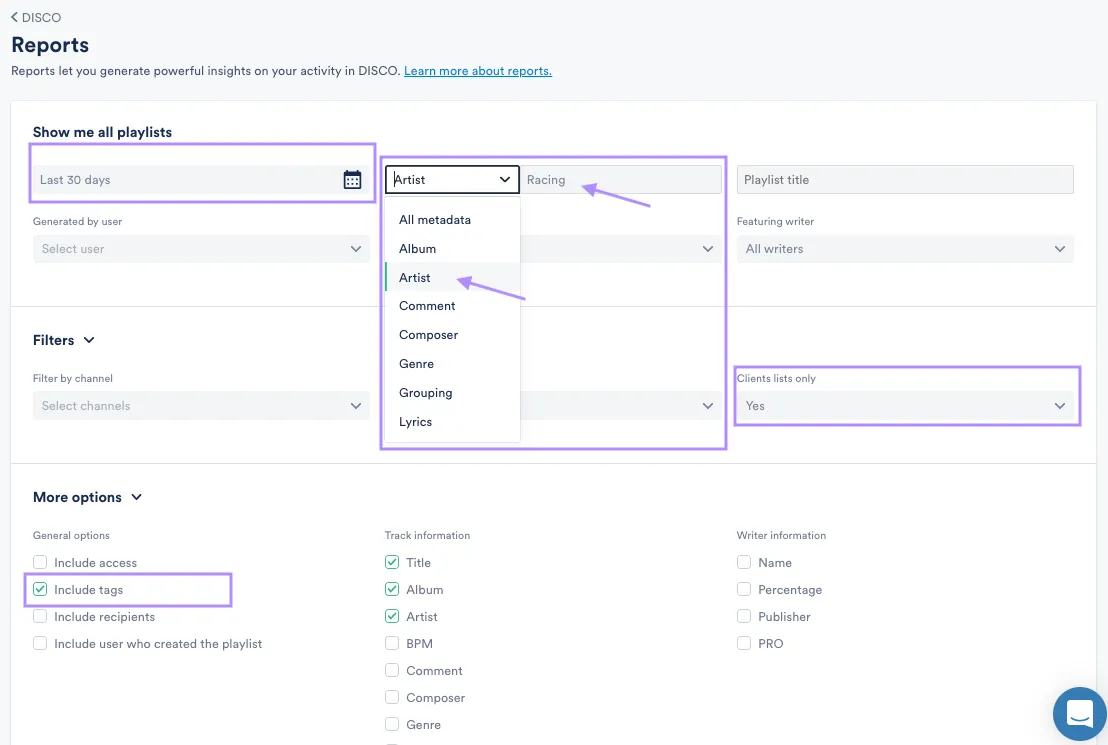Expand the Featuring writer dropdown
The height and width of the screenshot is (745, 1108).
pyautogui.click(x=904, y=249)
